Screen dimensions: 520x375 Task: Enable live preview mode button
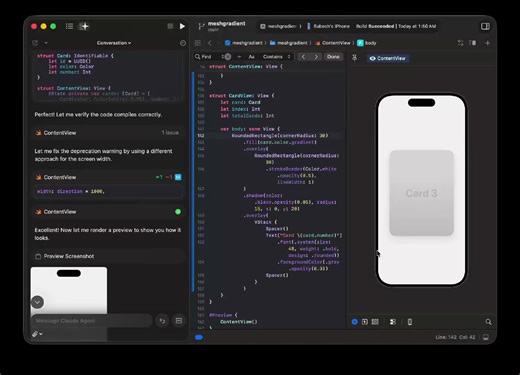click(355, 322)
